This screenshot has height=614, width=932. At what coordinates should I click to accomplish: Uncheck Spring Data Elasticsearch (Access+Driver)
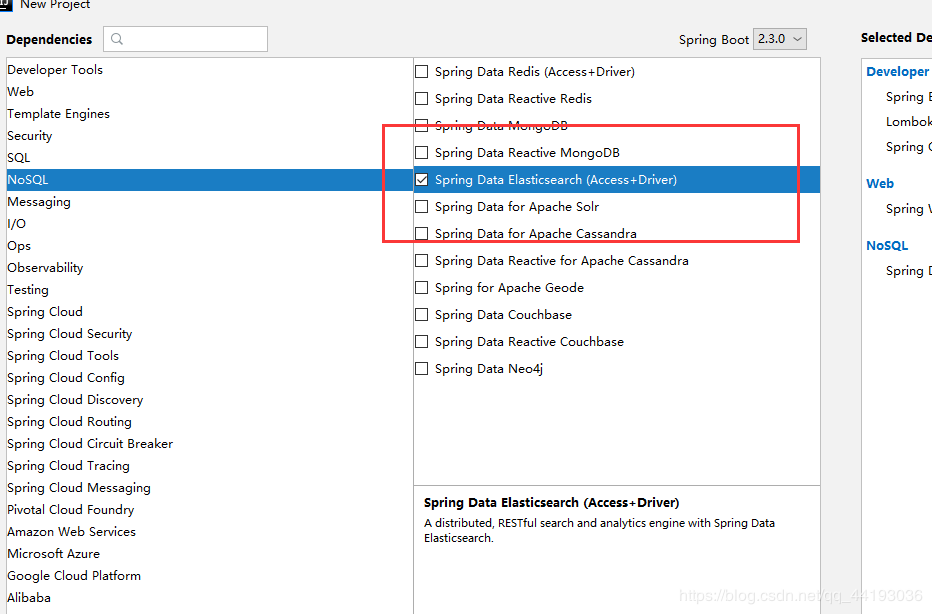pos(421,180)
